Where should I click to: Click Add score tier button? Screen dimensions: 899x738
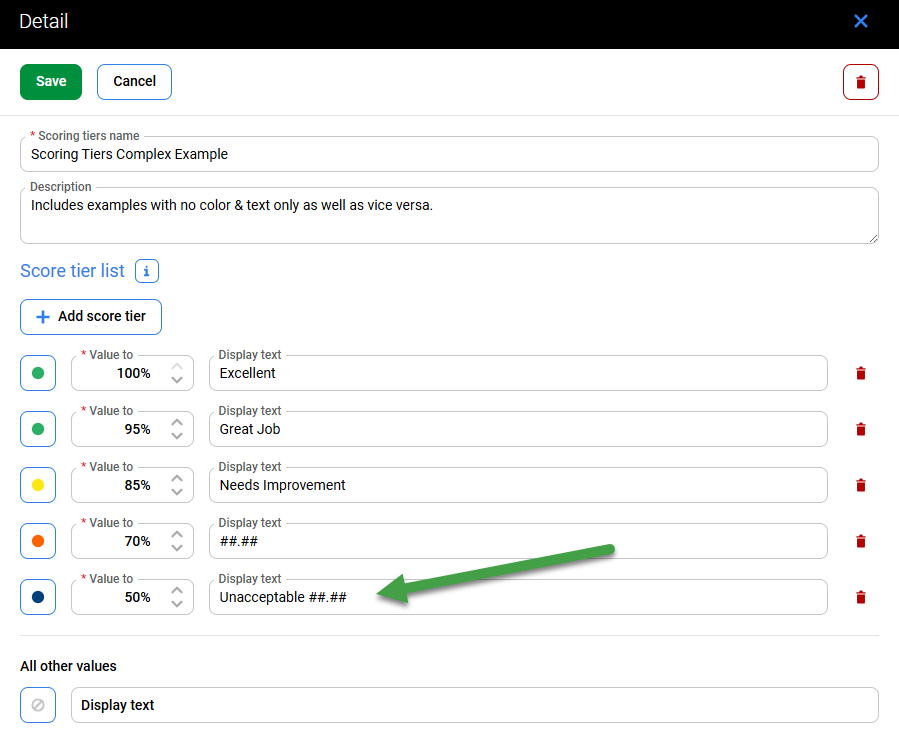(x=91, y=316)
